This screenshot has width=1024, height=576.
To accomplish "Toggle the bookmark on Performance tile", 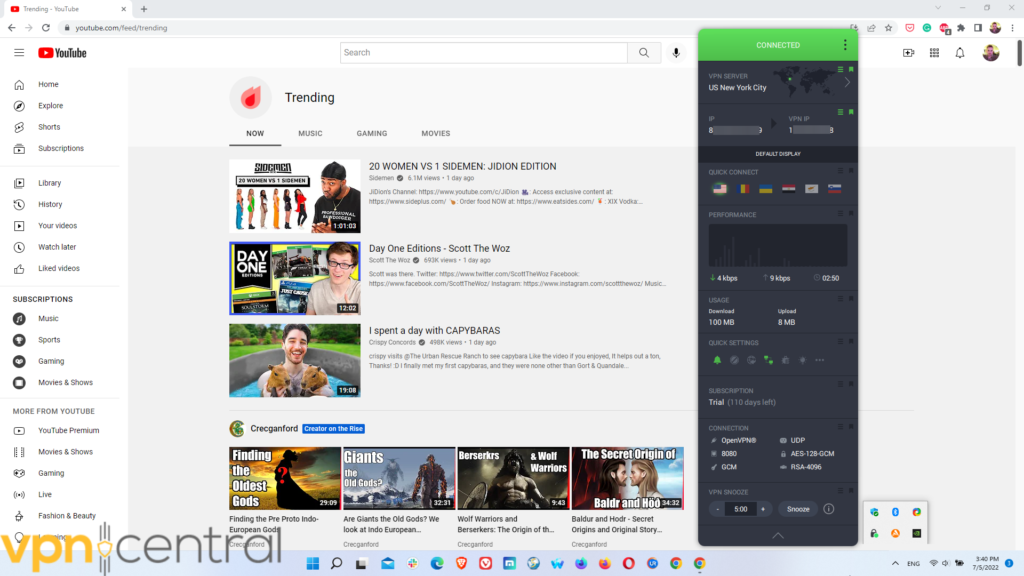I will click(x=851, y=212).
